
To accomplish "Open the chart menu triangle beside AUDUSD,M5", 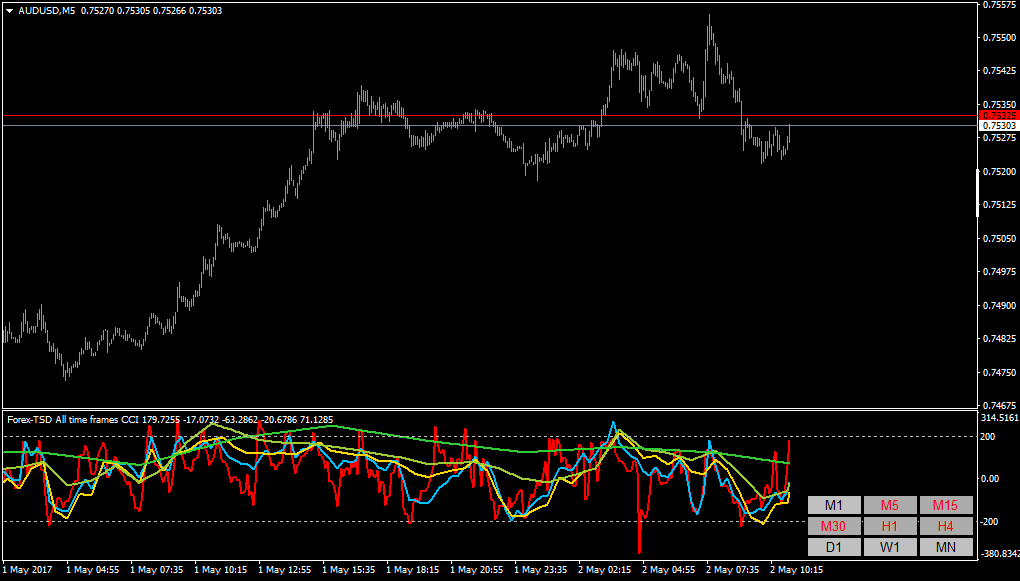I will (x=10, y=11).
